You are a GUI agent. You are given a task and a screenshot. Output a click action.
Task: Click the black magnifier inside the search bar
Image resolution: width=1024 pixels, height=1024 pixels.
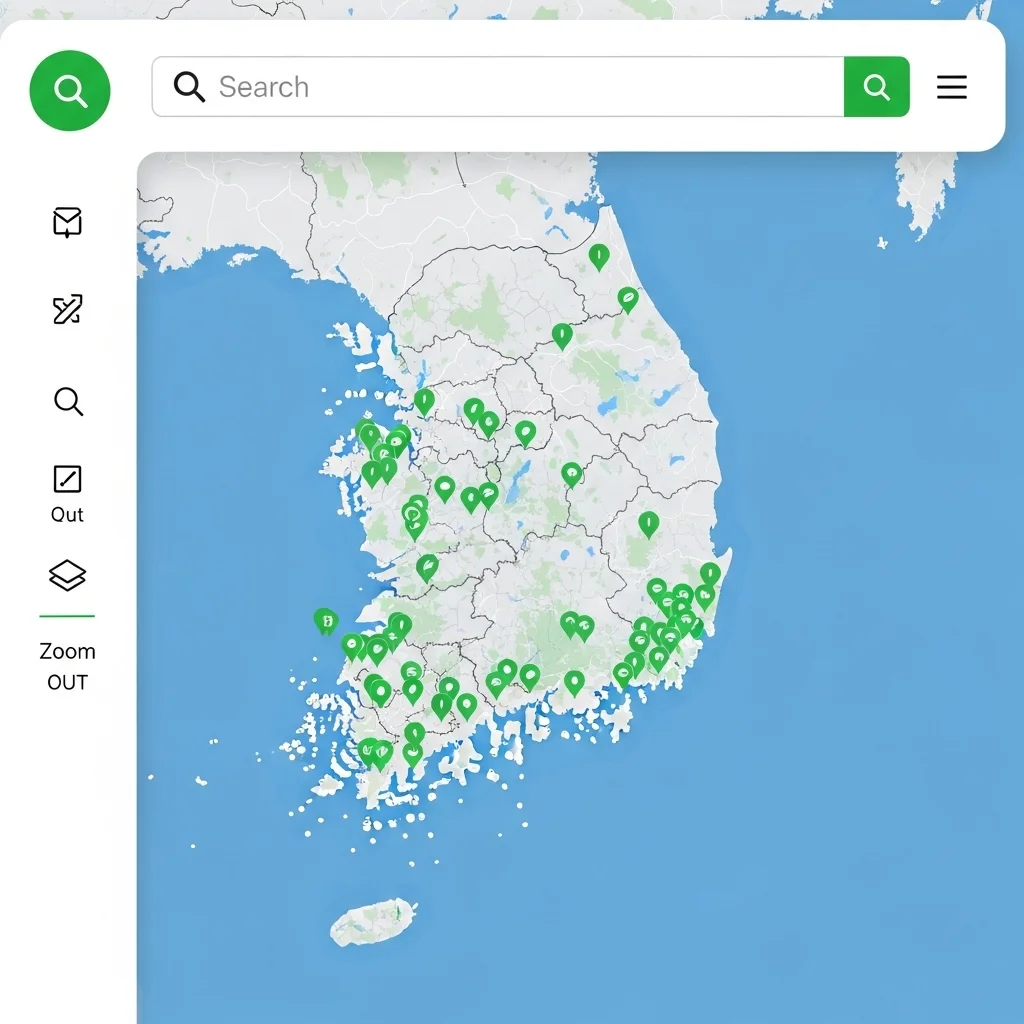click(189, 87)
